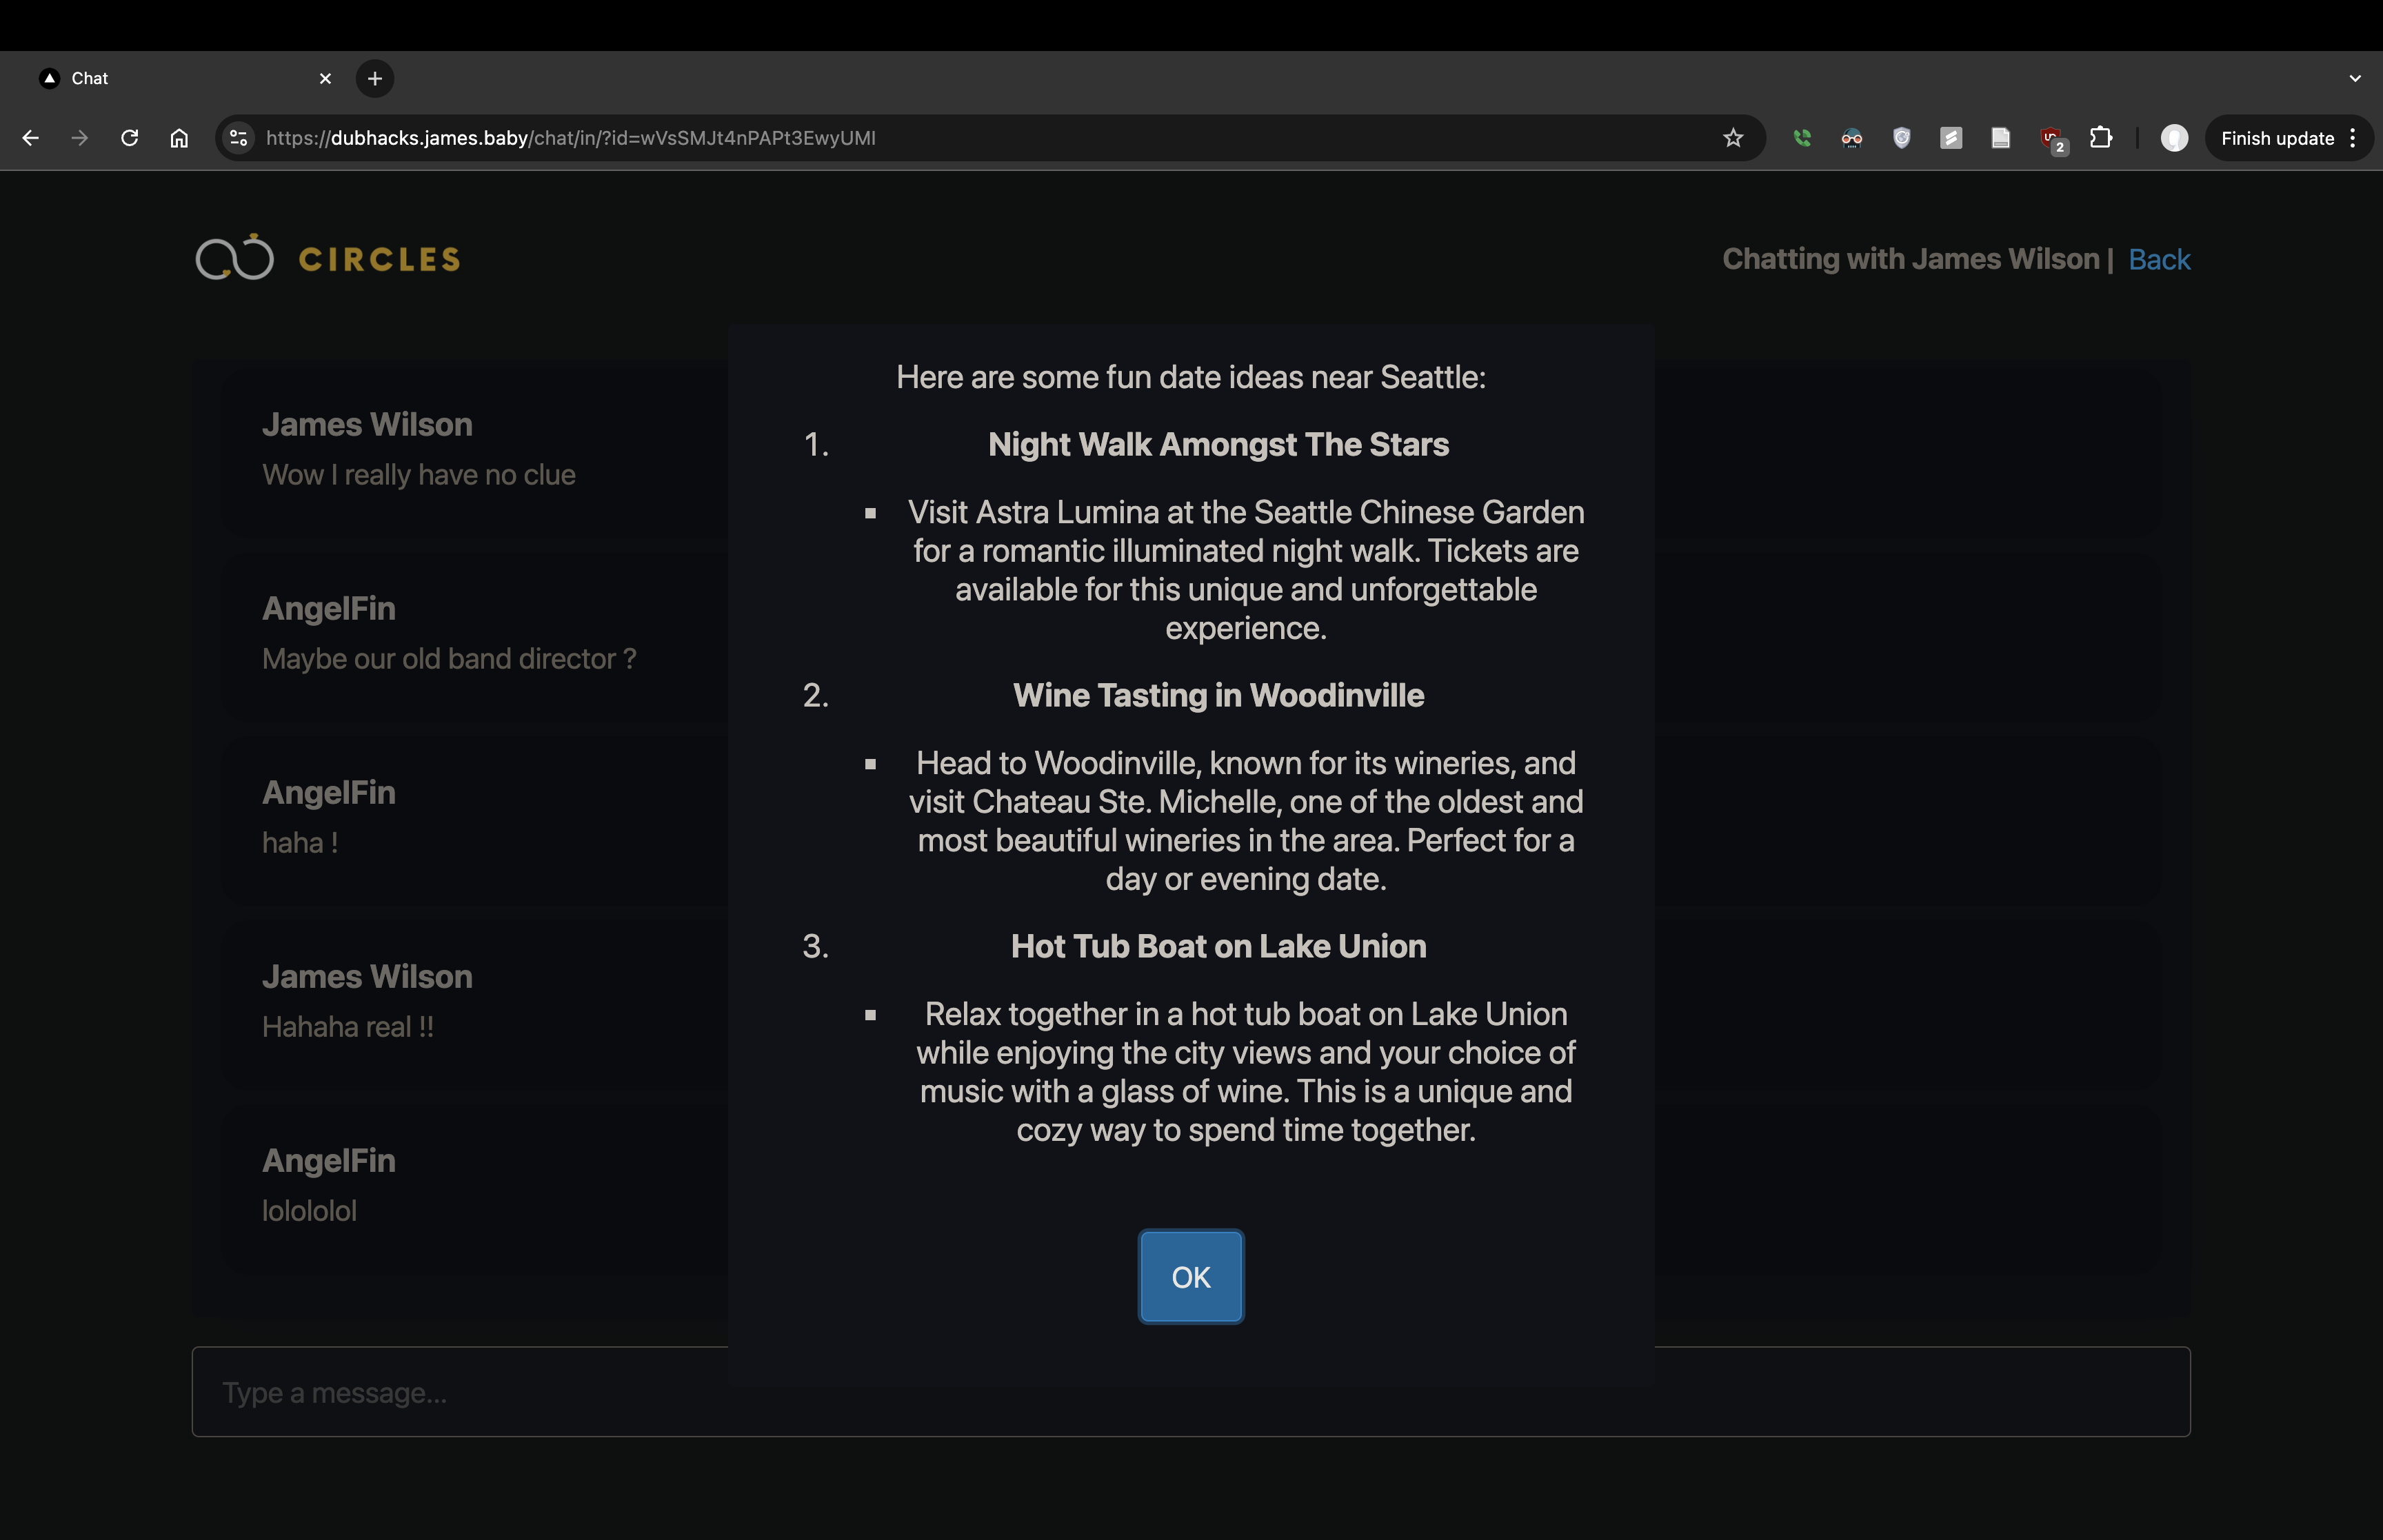Click the Circles logo icon

(234, 258)
